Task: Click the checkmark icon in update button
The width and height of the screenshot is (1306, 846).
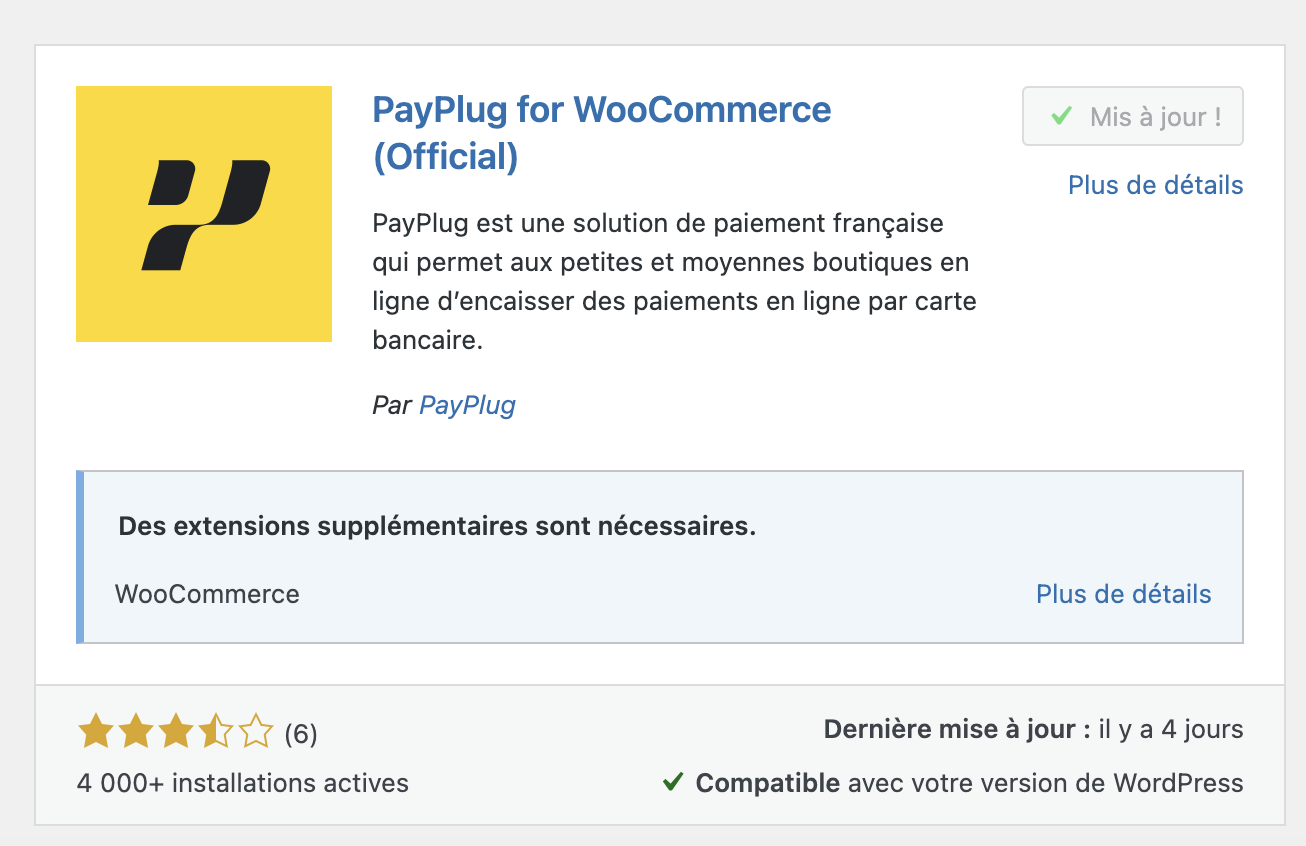Action: (x=1061, y=117)
